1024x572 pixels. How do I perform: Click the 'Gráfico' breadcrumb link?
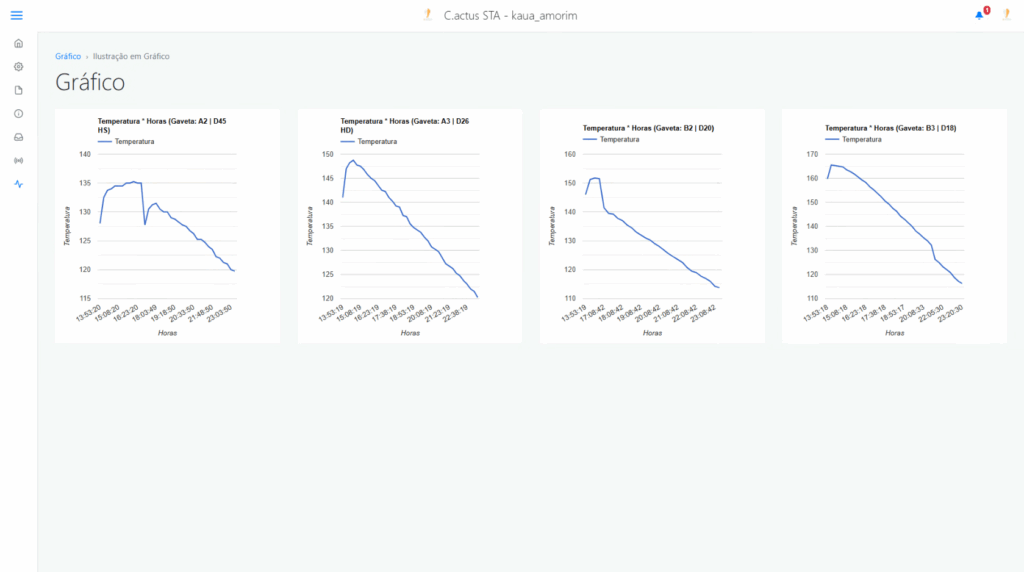[x=68, y=56]
